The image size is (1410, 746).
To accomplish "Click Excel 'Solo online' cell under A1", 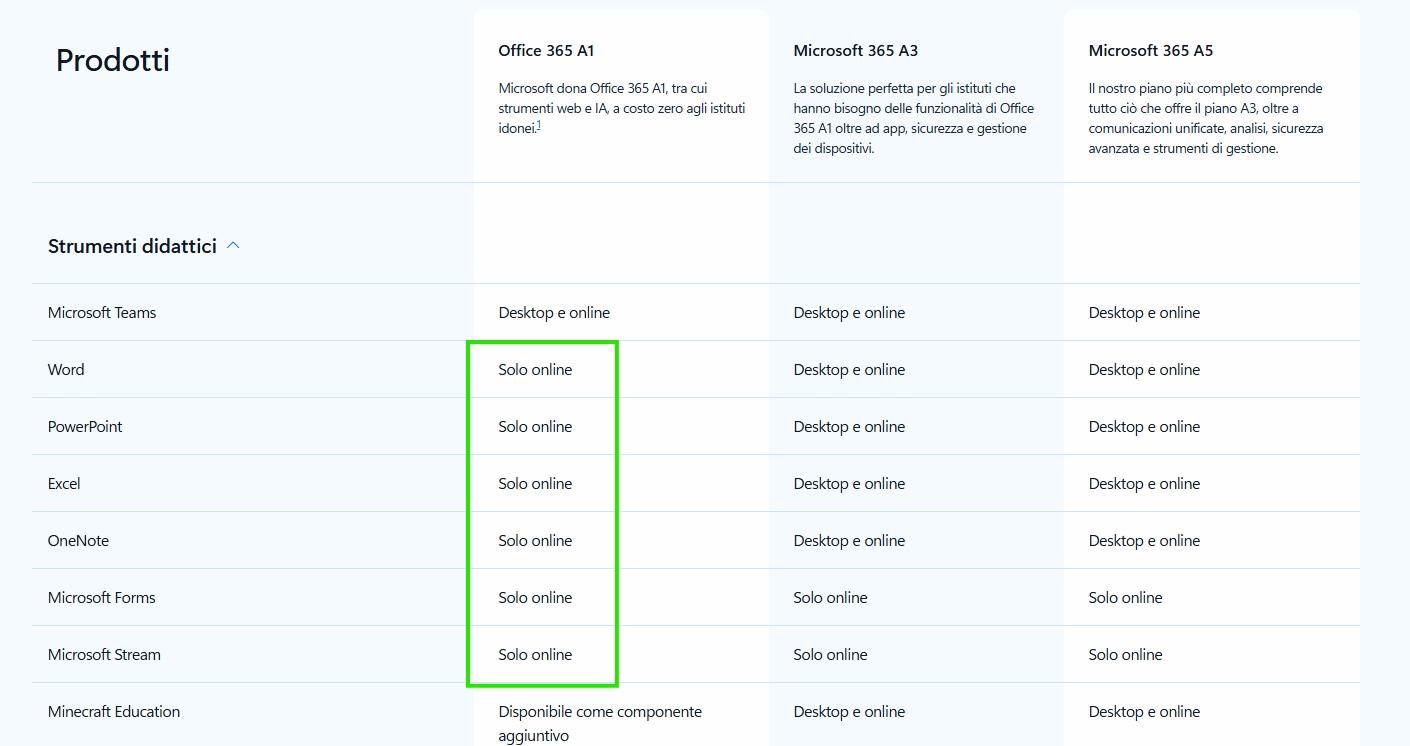I will click(x=536, y=484).
